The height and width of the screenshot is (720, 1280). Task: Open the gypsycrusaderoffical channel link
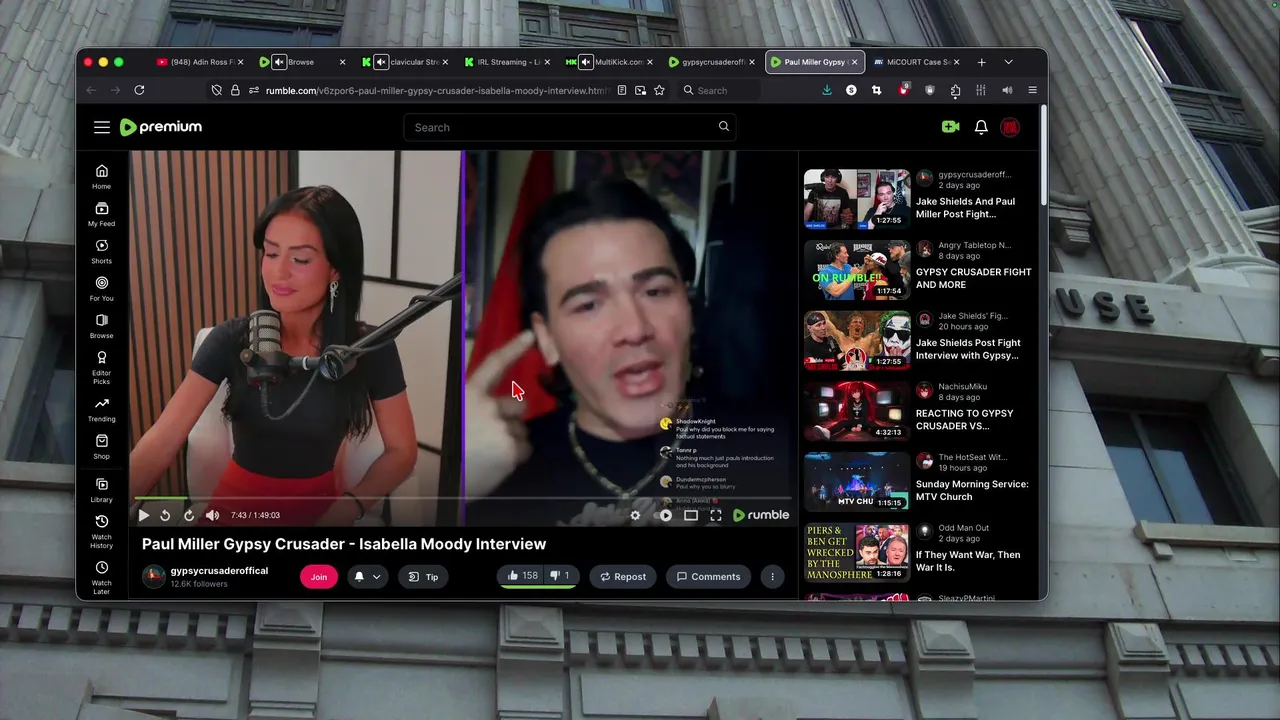[219, 571]
